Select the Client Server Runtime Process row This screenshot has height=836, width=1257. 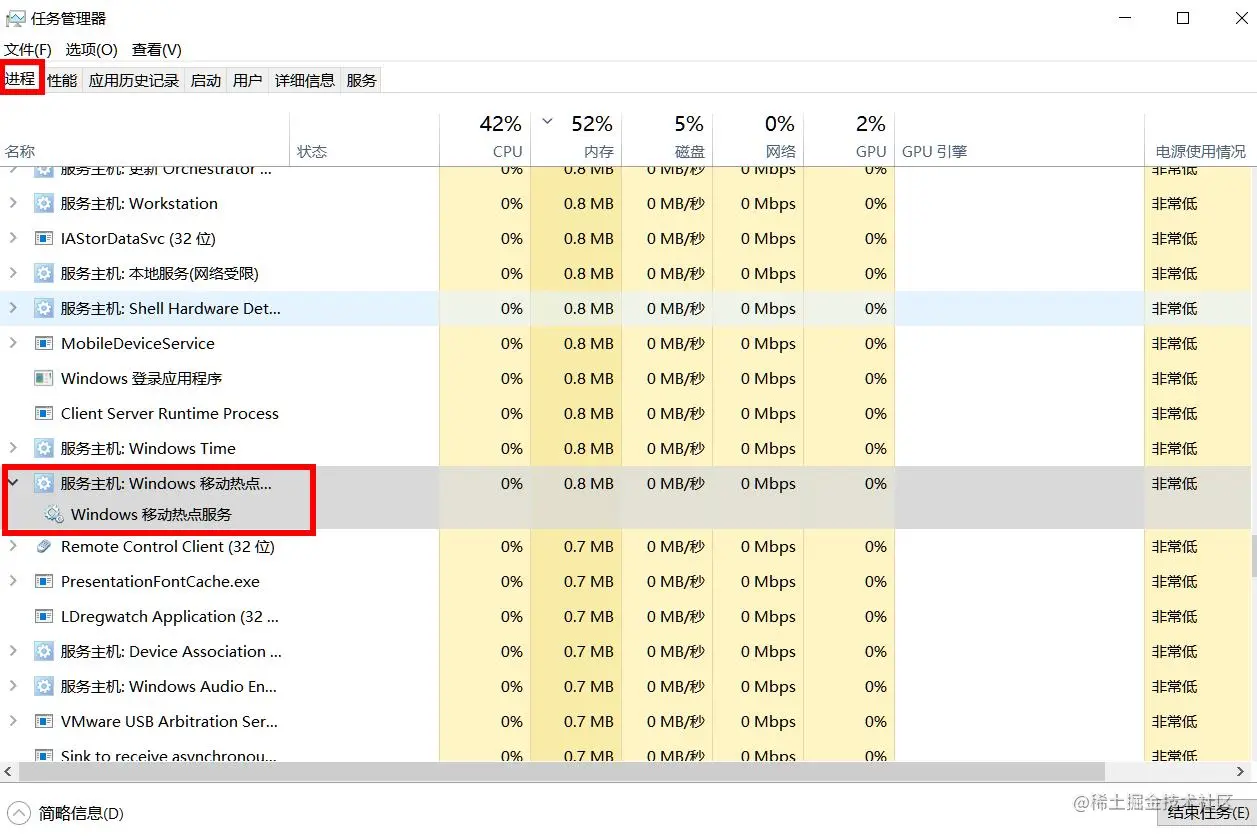coord(624,413)
